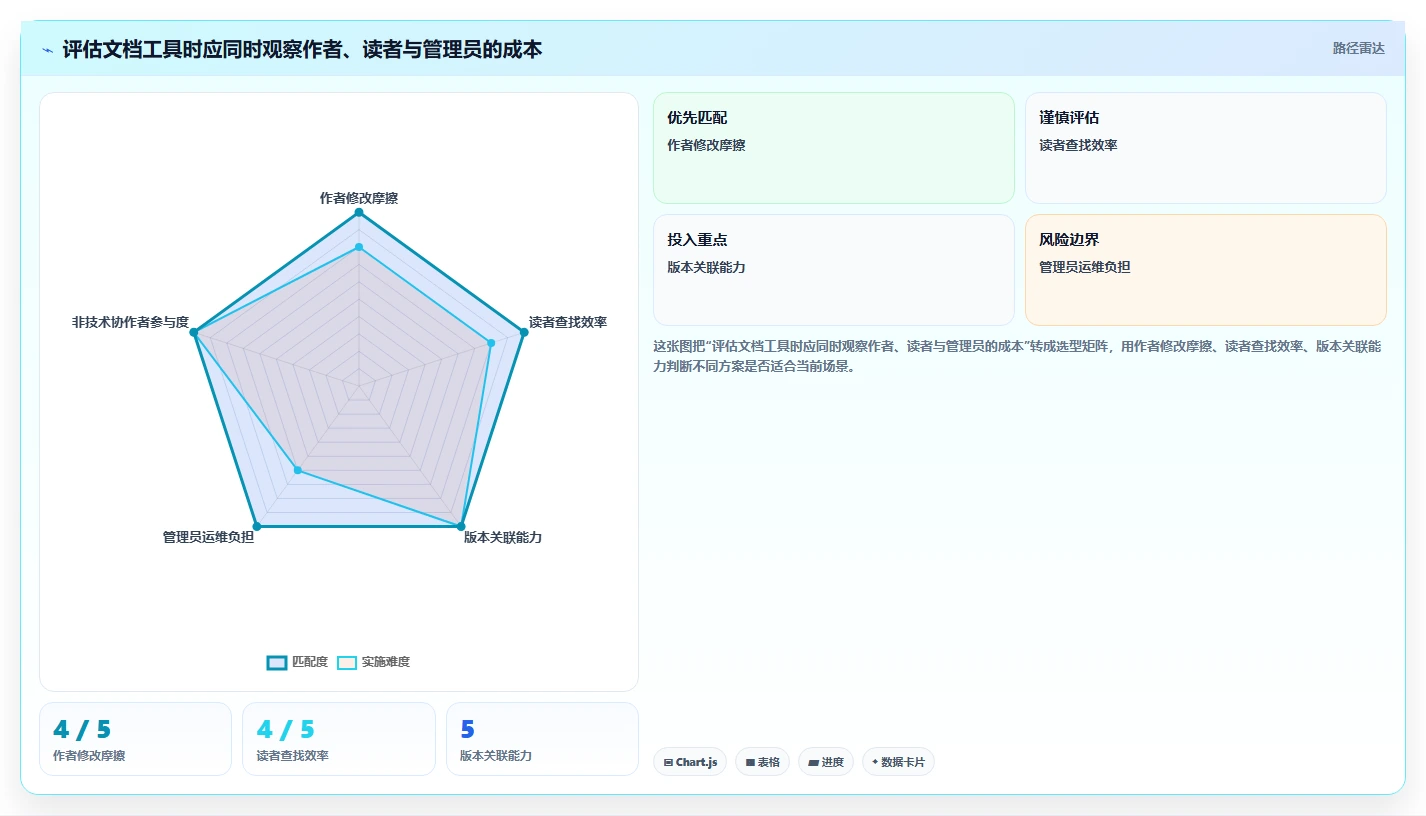1426x816 pixels.
Task: Click the 作者修改摩擦 radar axis label
Action: pyautogui.click(x=359, y=198)
